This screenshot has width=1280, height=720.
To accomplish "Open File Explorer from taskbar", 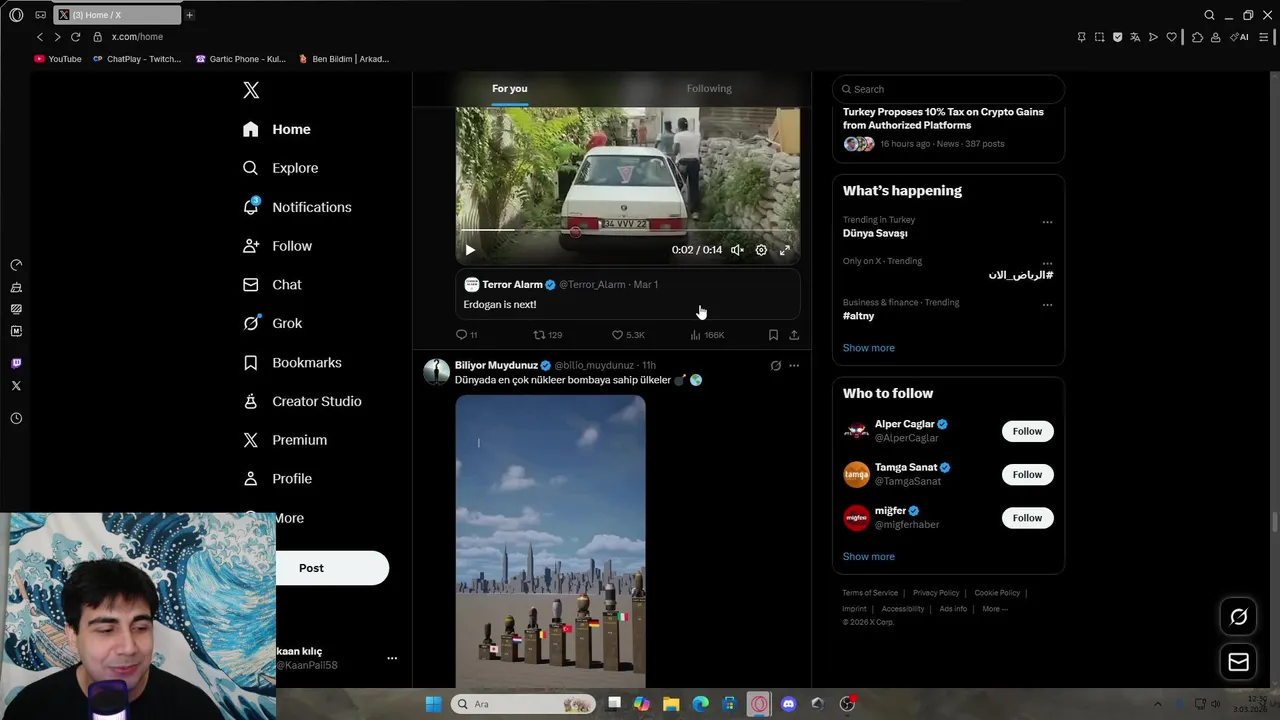I will (x=671, y=704).
